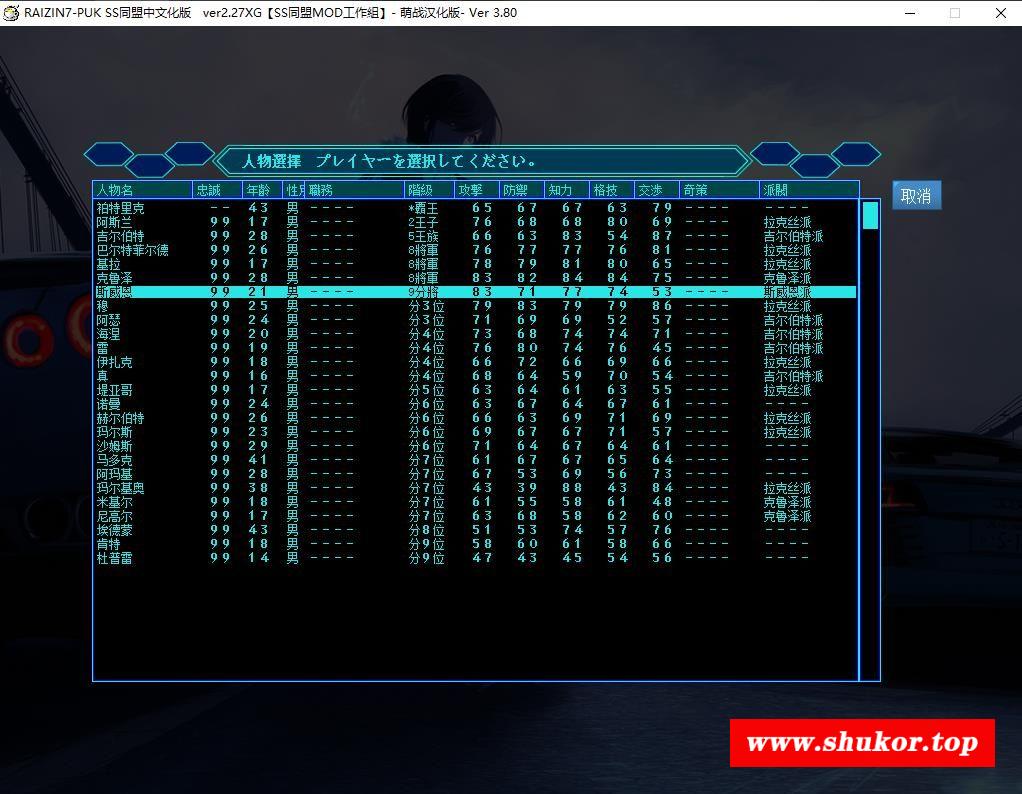This screenshot has height=794, width=1022.
Task: Click the 派閥 column header
Action: click(809, 190)
